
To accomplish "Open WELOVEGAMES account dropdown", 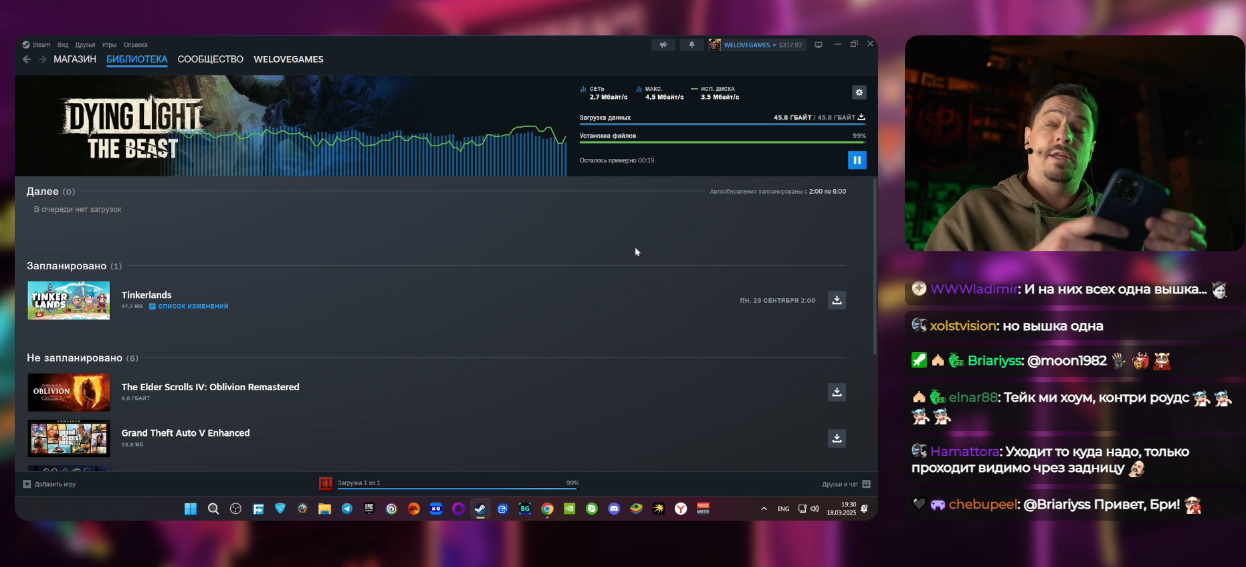I will coord(756,45).
